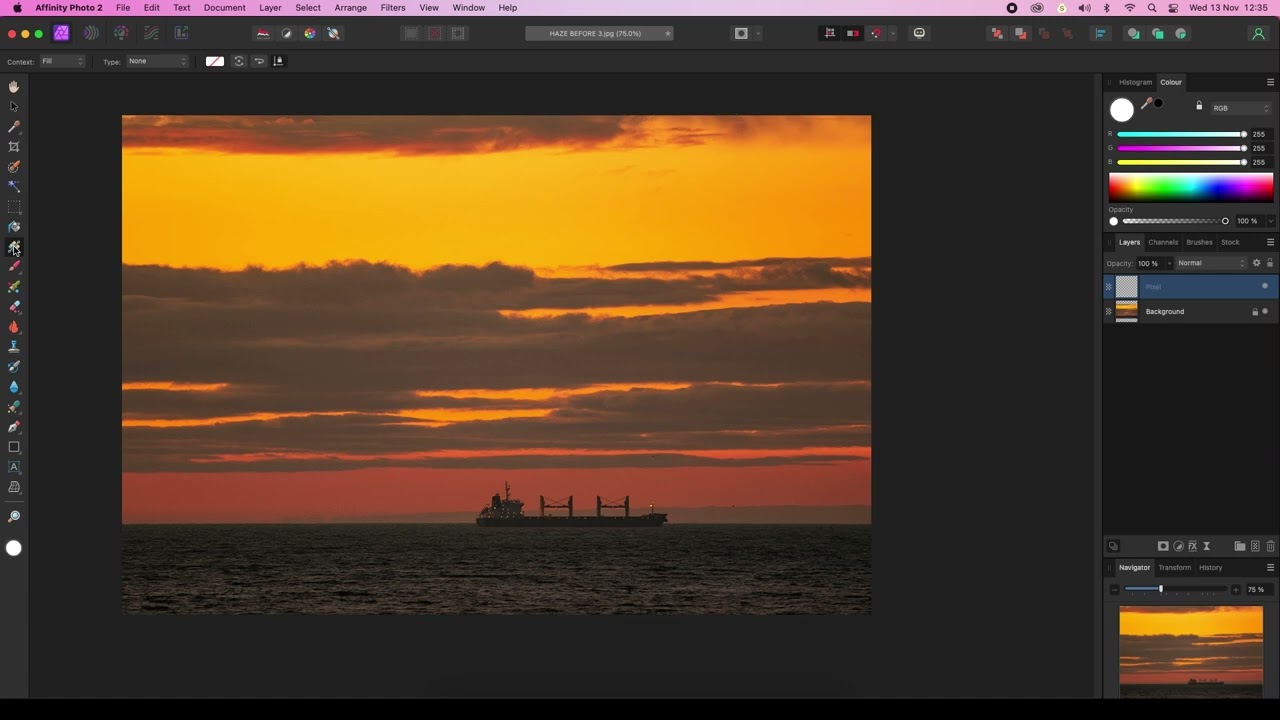Add a live filter layer
This screenshot has width=1280, height=720.
click(1207, 546)
